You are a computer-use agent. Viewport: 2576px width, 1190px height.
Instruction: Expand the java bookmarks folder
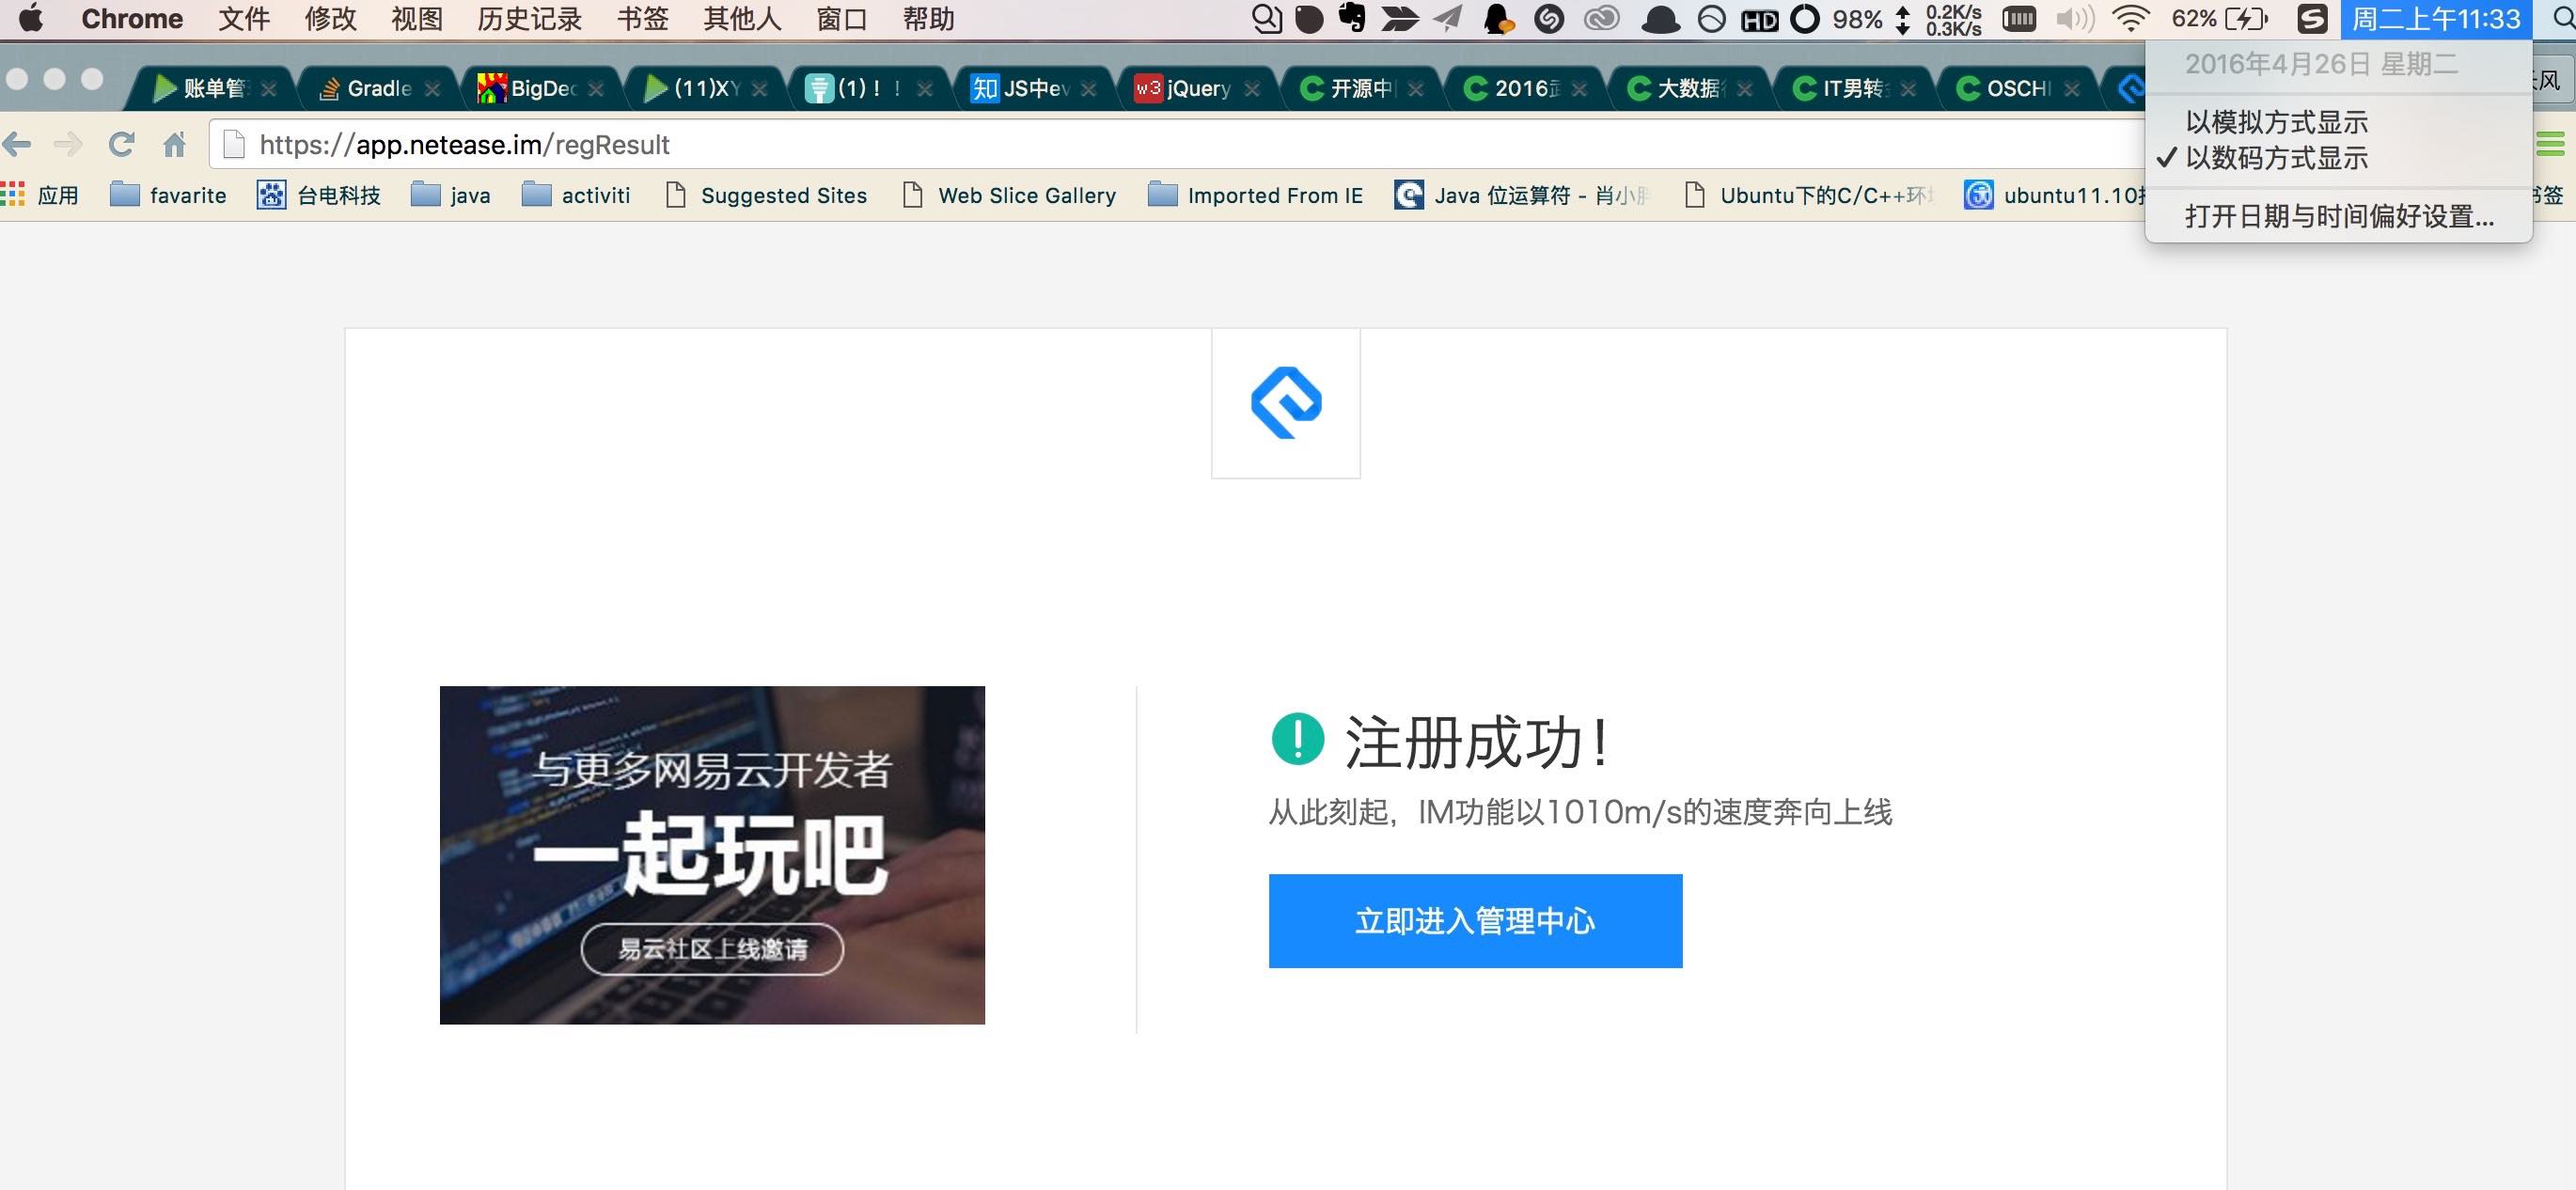[x=451, y=195]
